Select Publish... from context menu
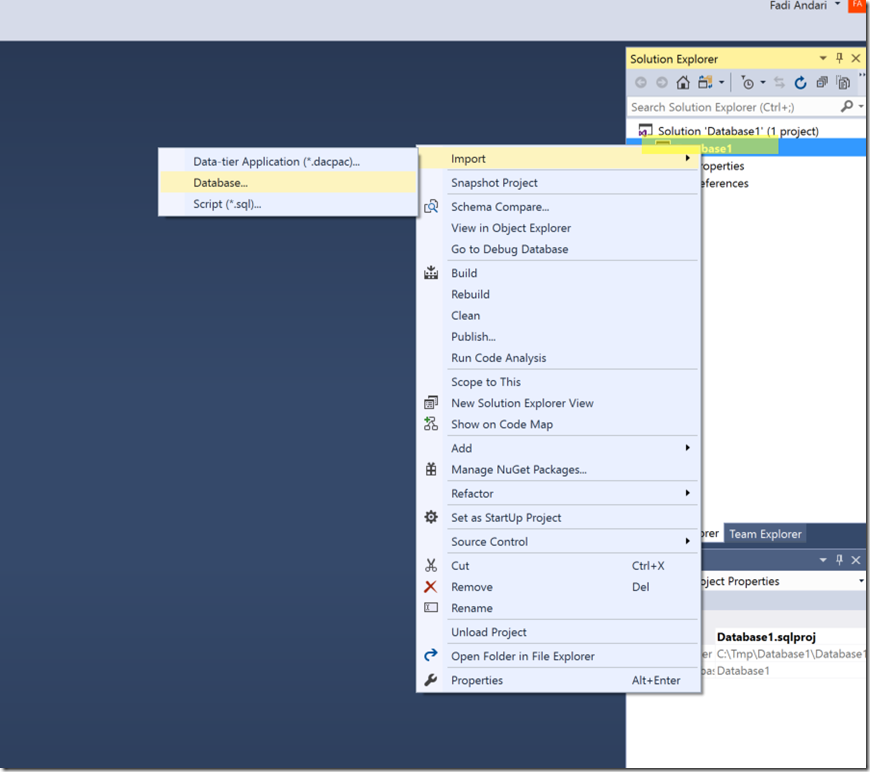The image size is (870, 772). [559, 336]
